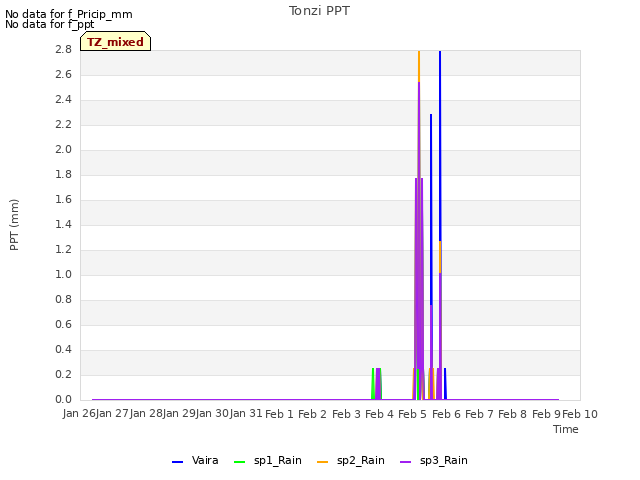Click the 2.4 y-axis tick value
This screenshot has width=640, height=480.
pos(63,100)
